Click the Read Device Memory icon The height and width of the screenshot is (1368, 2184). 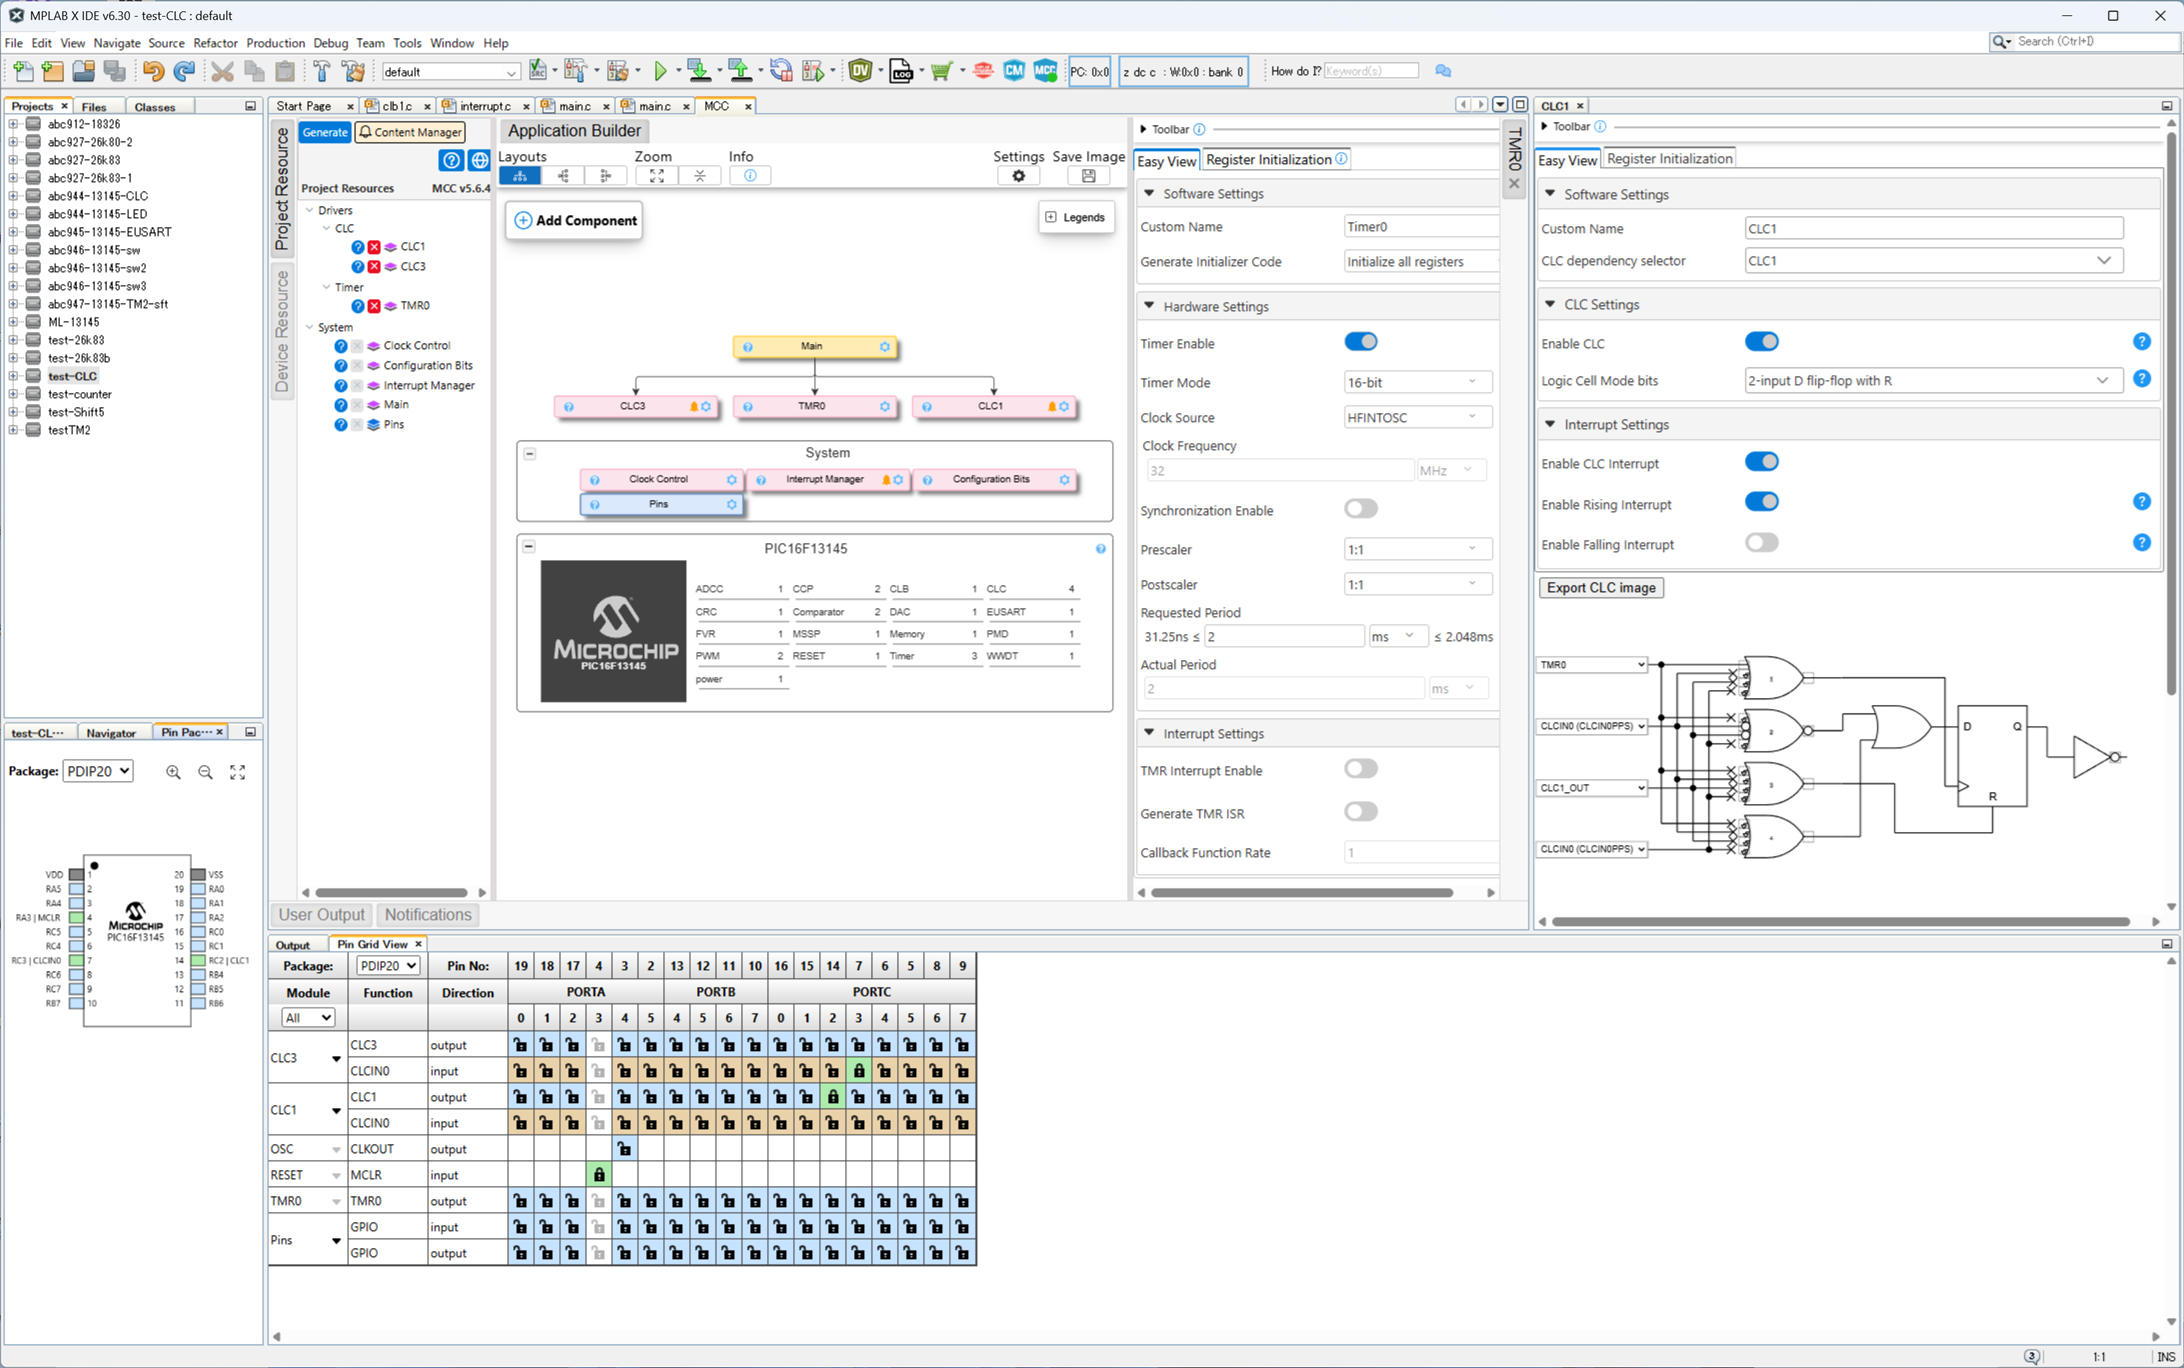(x=739, y=71)
